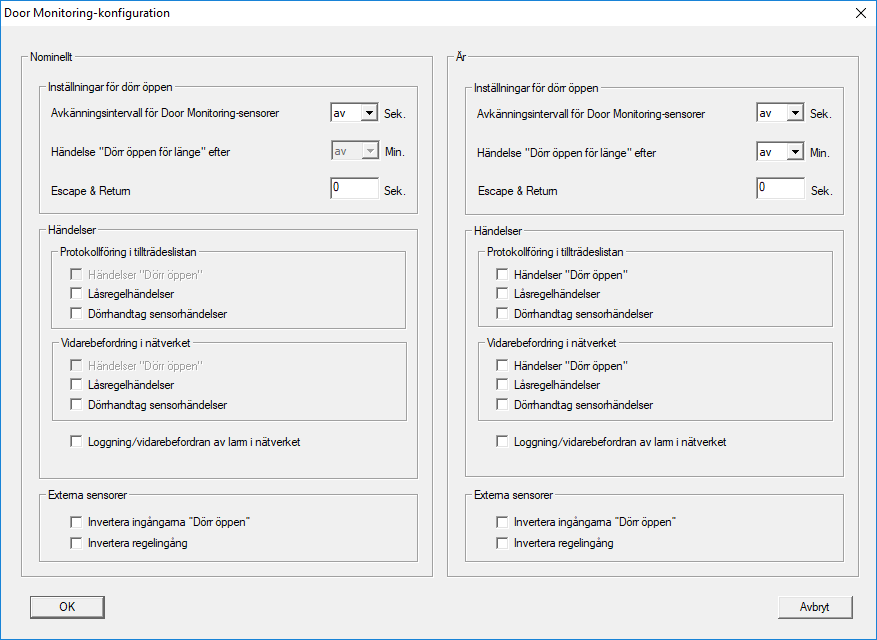Check Är Invertera regelingång checkbox
Screen dimensions: 877x640
click(502, 543)
